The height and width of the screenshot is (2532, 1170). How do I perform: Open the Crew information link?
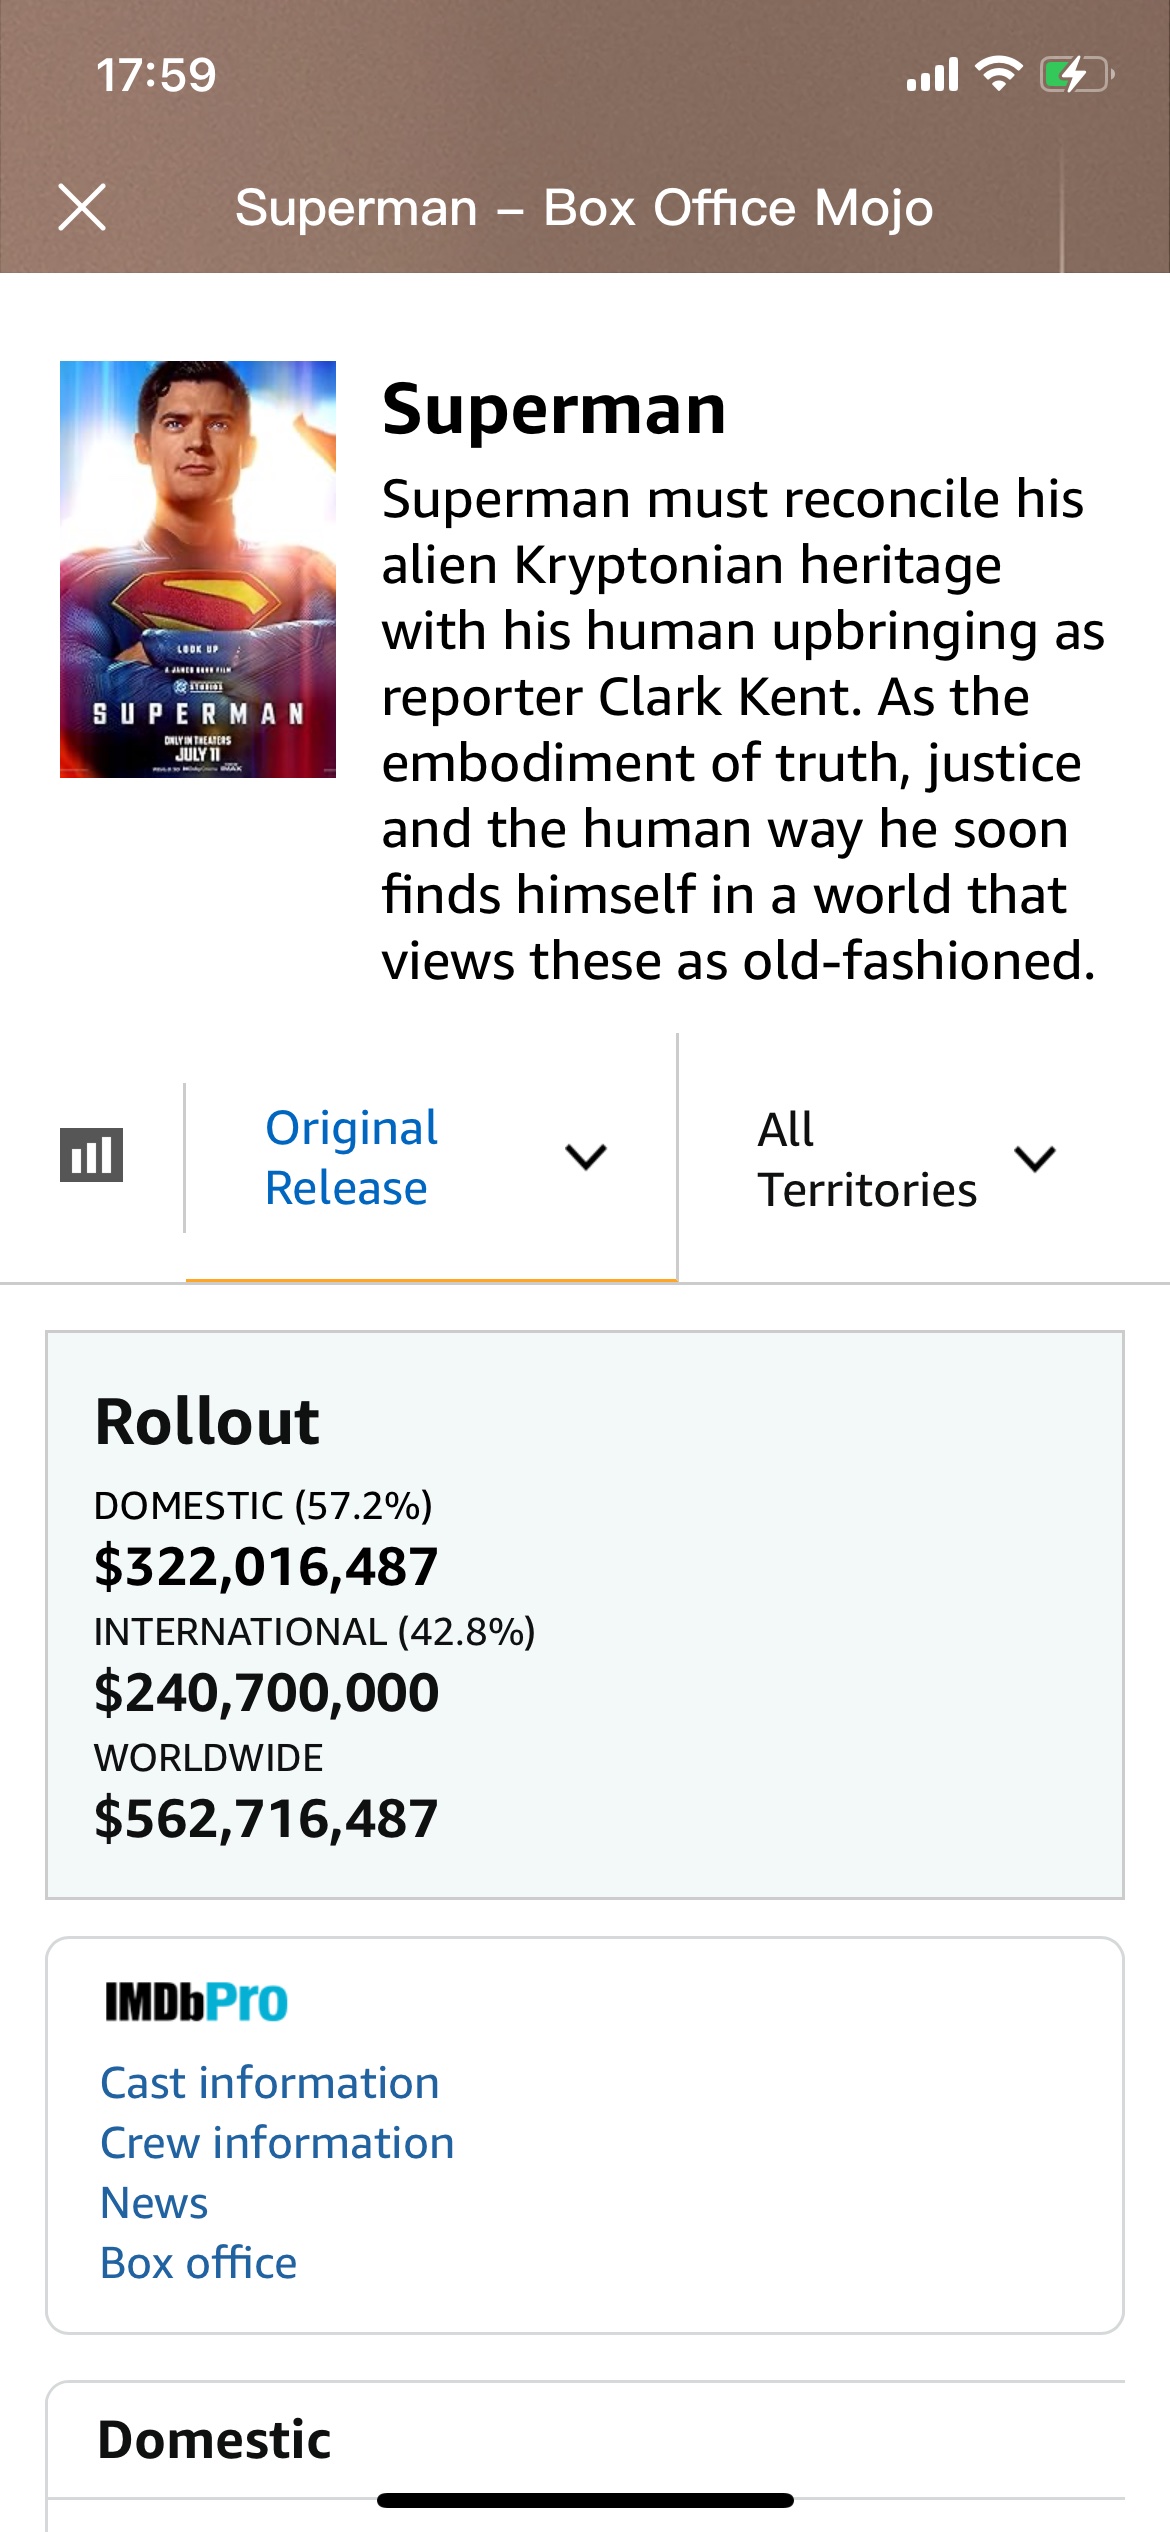277,2142
